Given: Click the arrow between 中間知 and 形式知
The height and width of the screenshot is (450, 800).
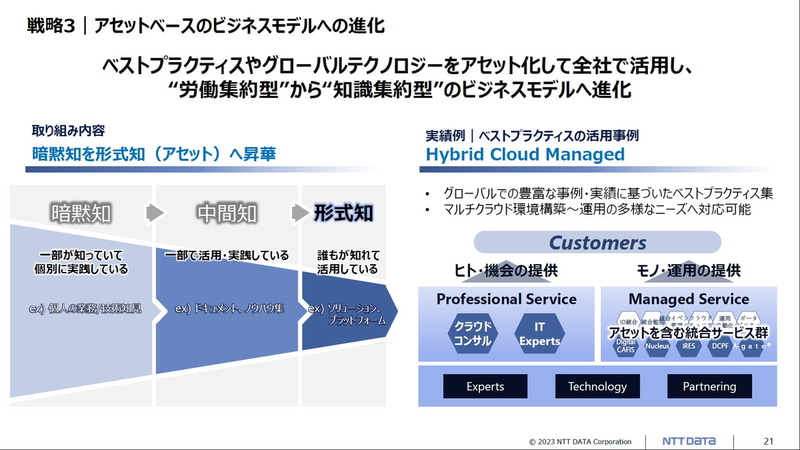Looking at the screenshot, I should [x=300, y=213].
